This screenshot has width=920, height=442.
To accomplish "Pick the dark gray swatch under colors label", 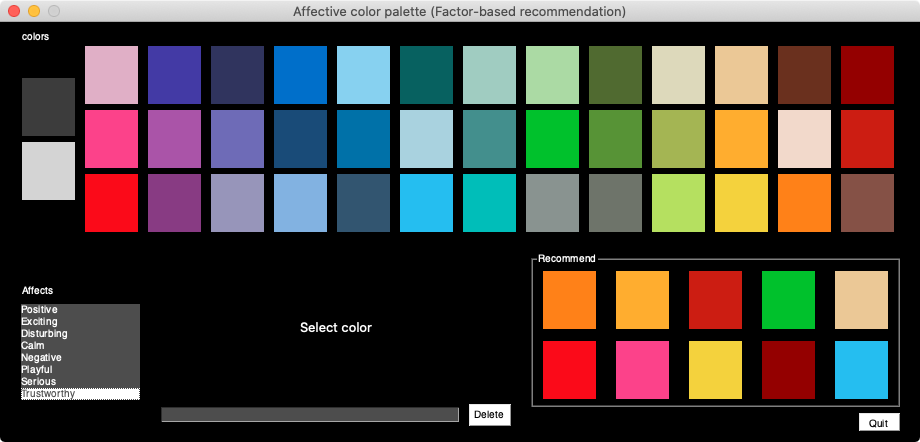I will tap(48, 107).
